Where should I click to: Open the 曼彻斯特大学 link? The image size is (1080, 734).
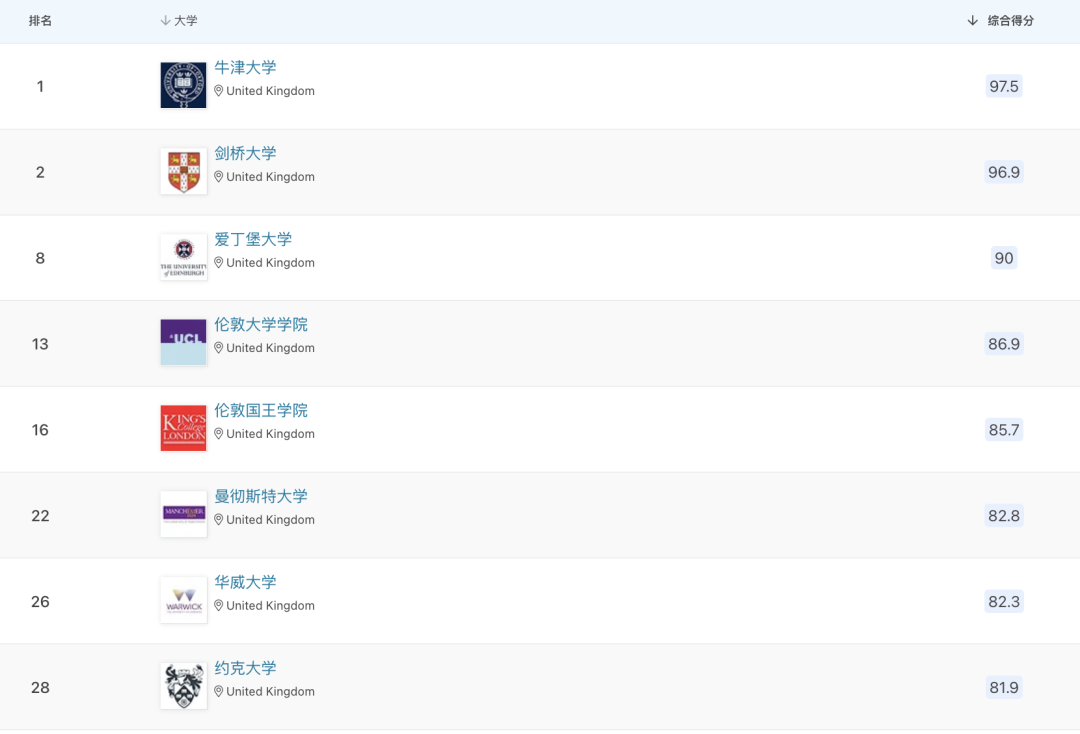pos(261,496)
